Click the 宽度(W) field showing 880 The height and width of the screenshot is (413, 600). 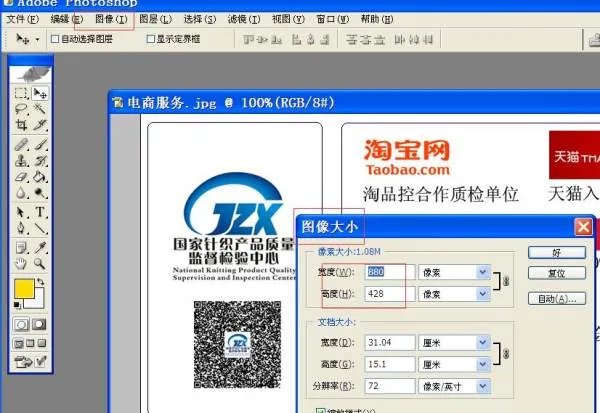pos(390,272)
